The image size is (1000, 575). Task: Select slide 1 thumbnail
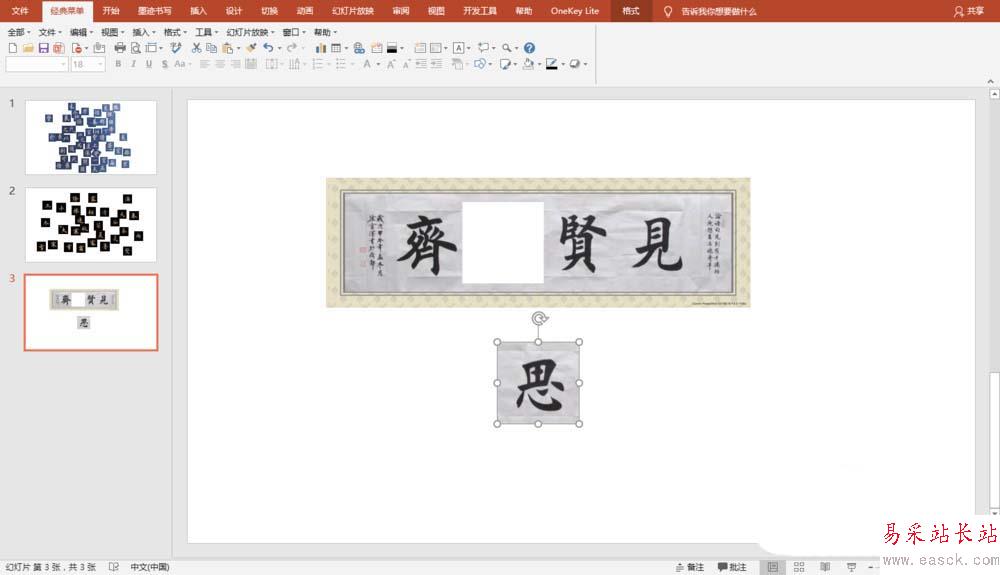click(x=91, y=137)
